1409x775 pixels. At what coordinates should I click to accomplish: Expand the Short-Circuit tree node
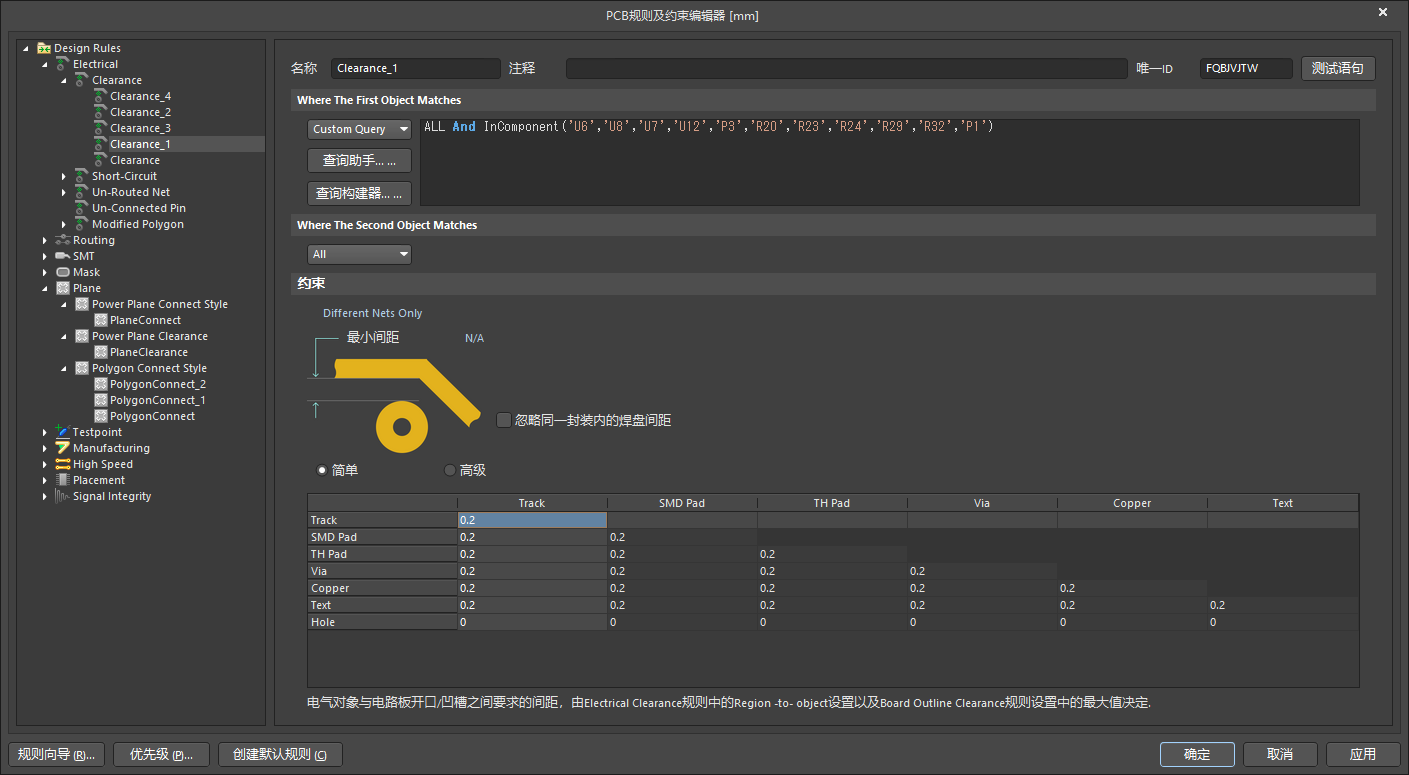tap(64, 176)
